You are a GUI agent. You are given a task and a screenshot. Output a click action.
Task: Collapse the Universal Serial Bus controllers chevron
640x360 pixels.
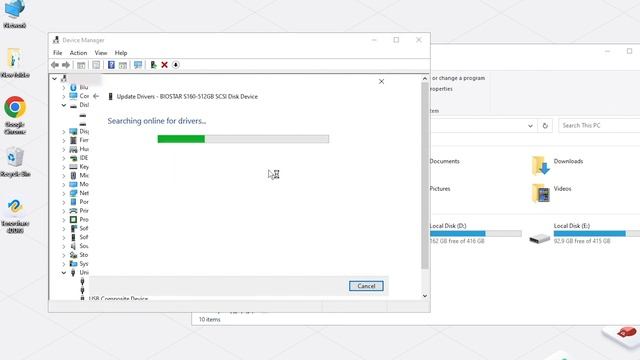coord(64,273)
